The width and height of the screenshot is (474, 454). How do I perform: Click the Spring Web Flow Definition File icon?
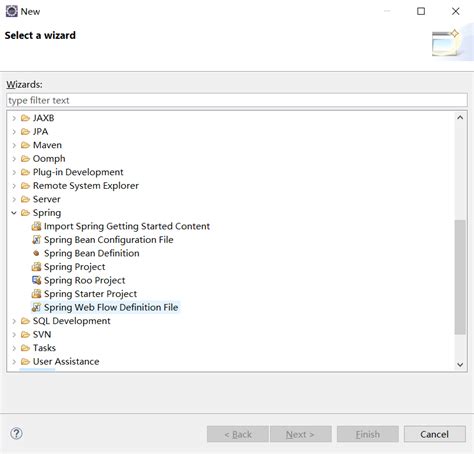tap(36, 307)
